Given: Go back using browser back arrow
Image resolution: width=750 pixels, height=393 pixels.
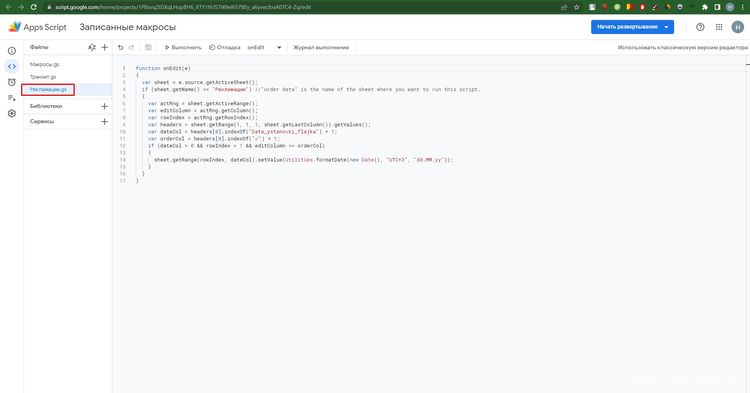Looking at the screenshot, I should [8, 7].
